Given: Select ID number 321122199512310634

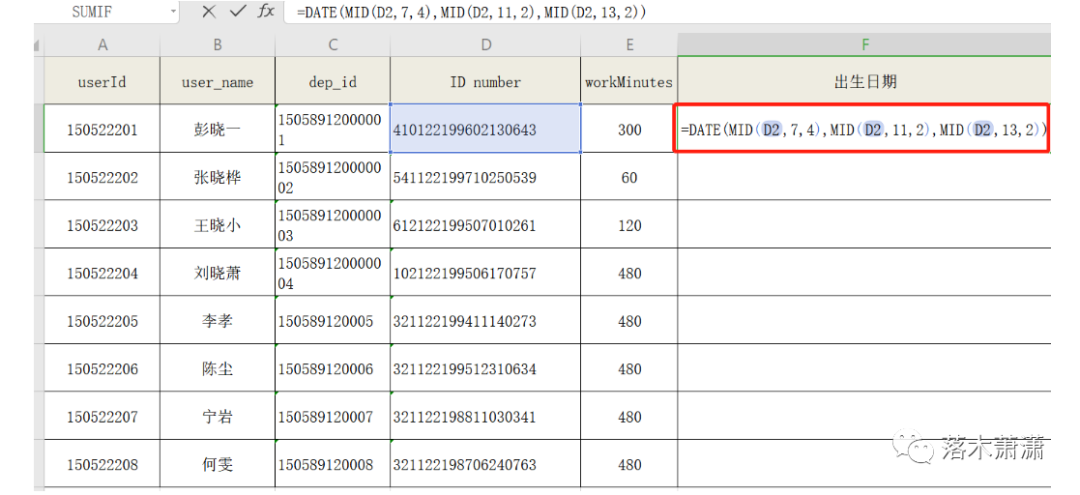Looking at the screenshot, I should click(486, 368).
